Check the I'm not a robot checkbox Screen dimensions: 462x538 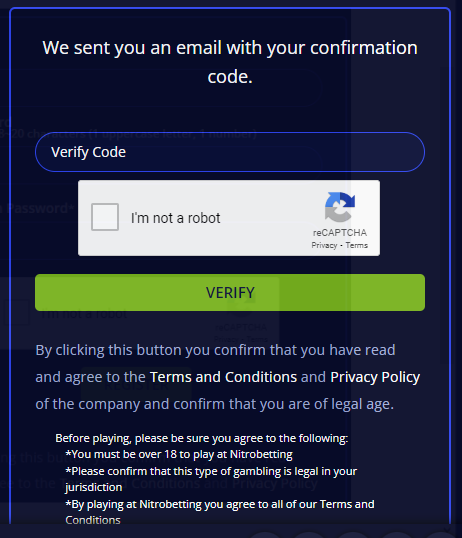[105, 217]
